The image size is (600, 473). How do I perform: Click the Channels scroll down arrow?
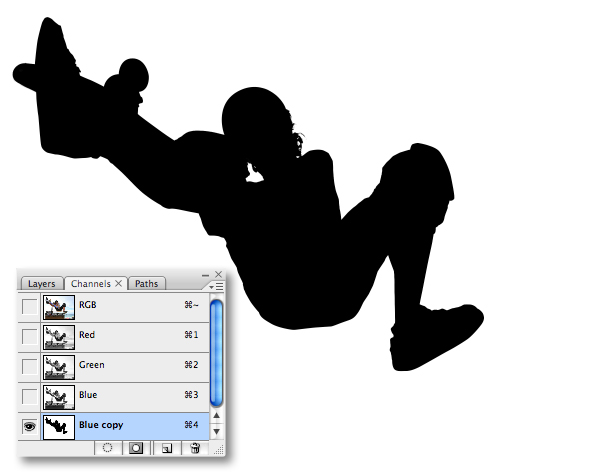(x=216, y=432)
